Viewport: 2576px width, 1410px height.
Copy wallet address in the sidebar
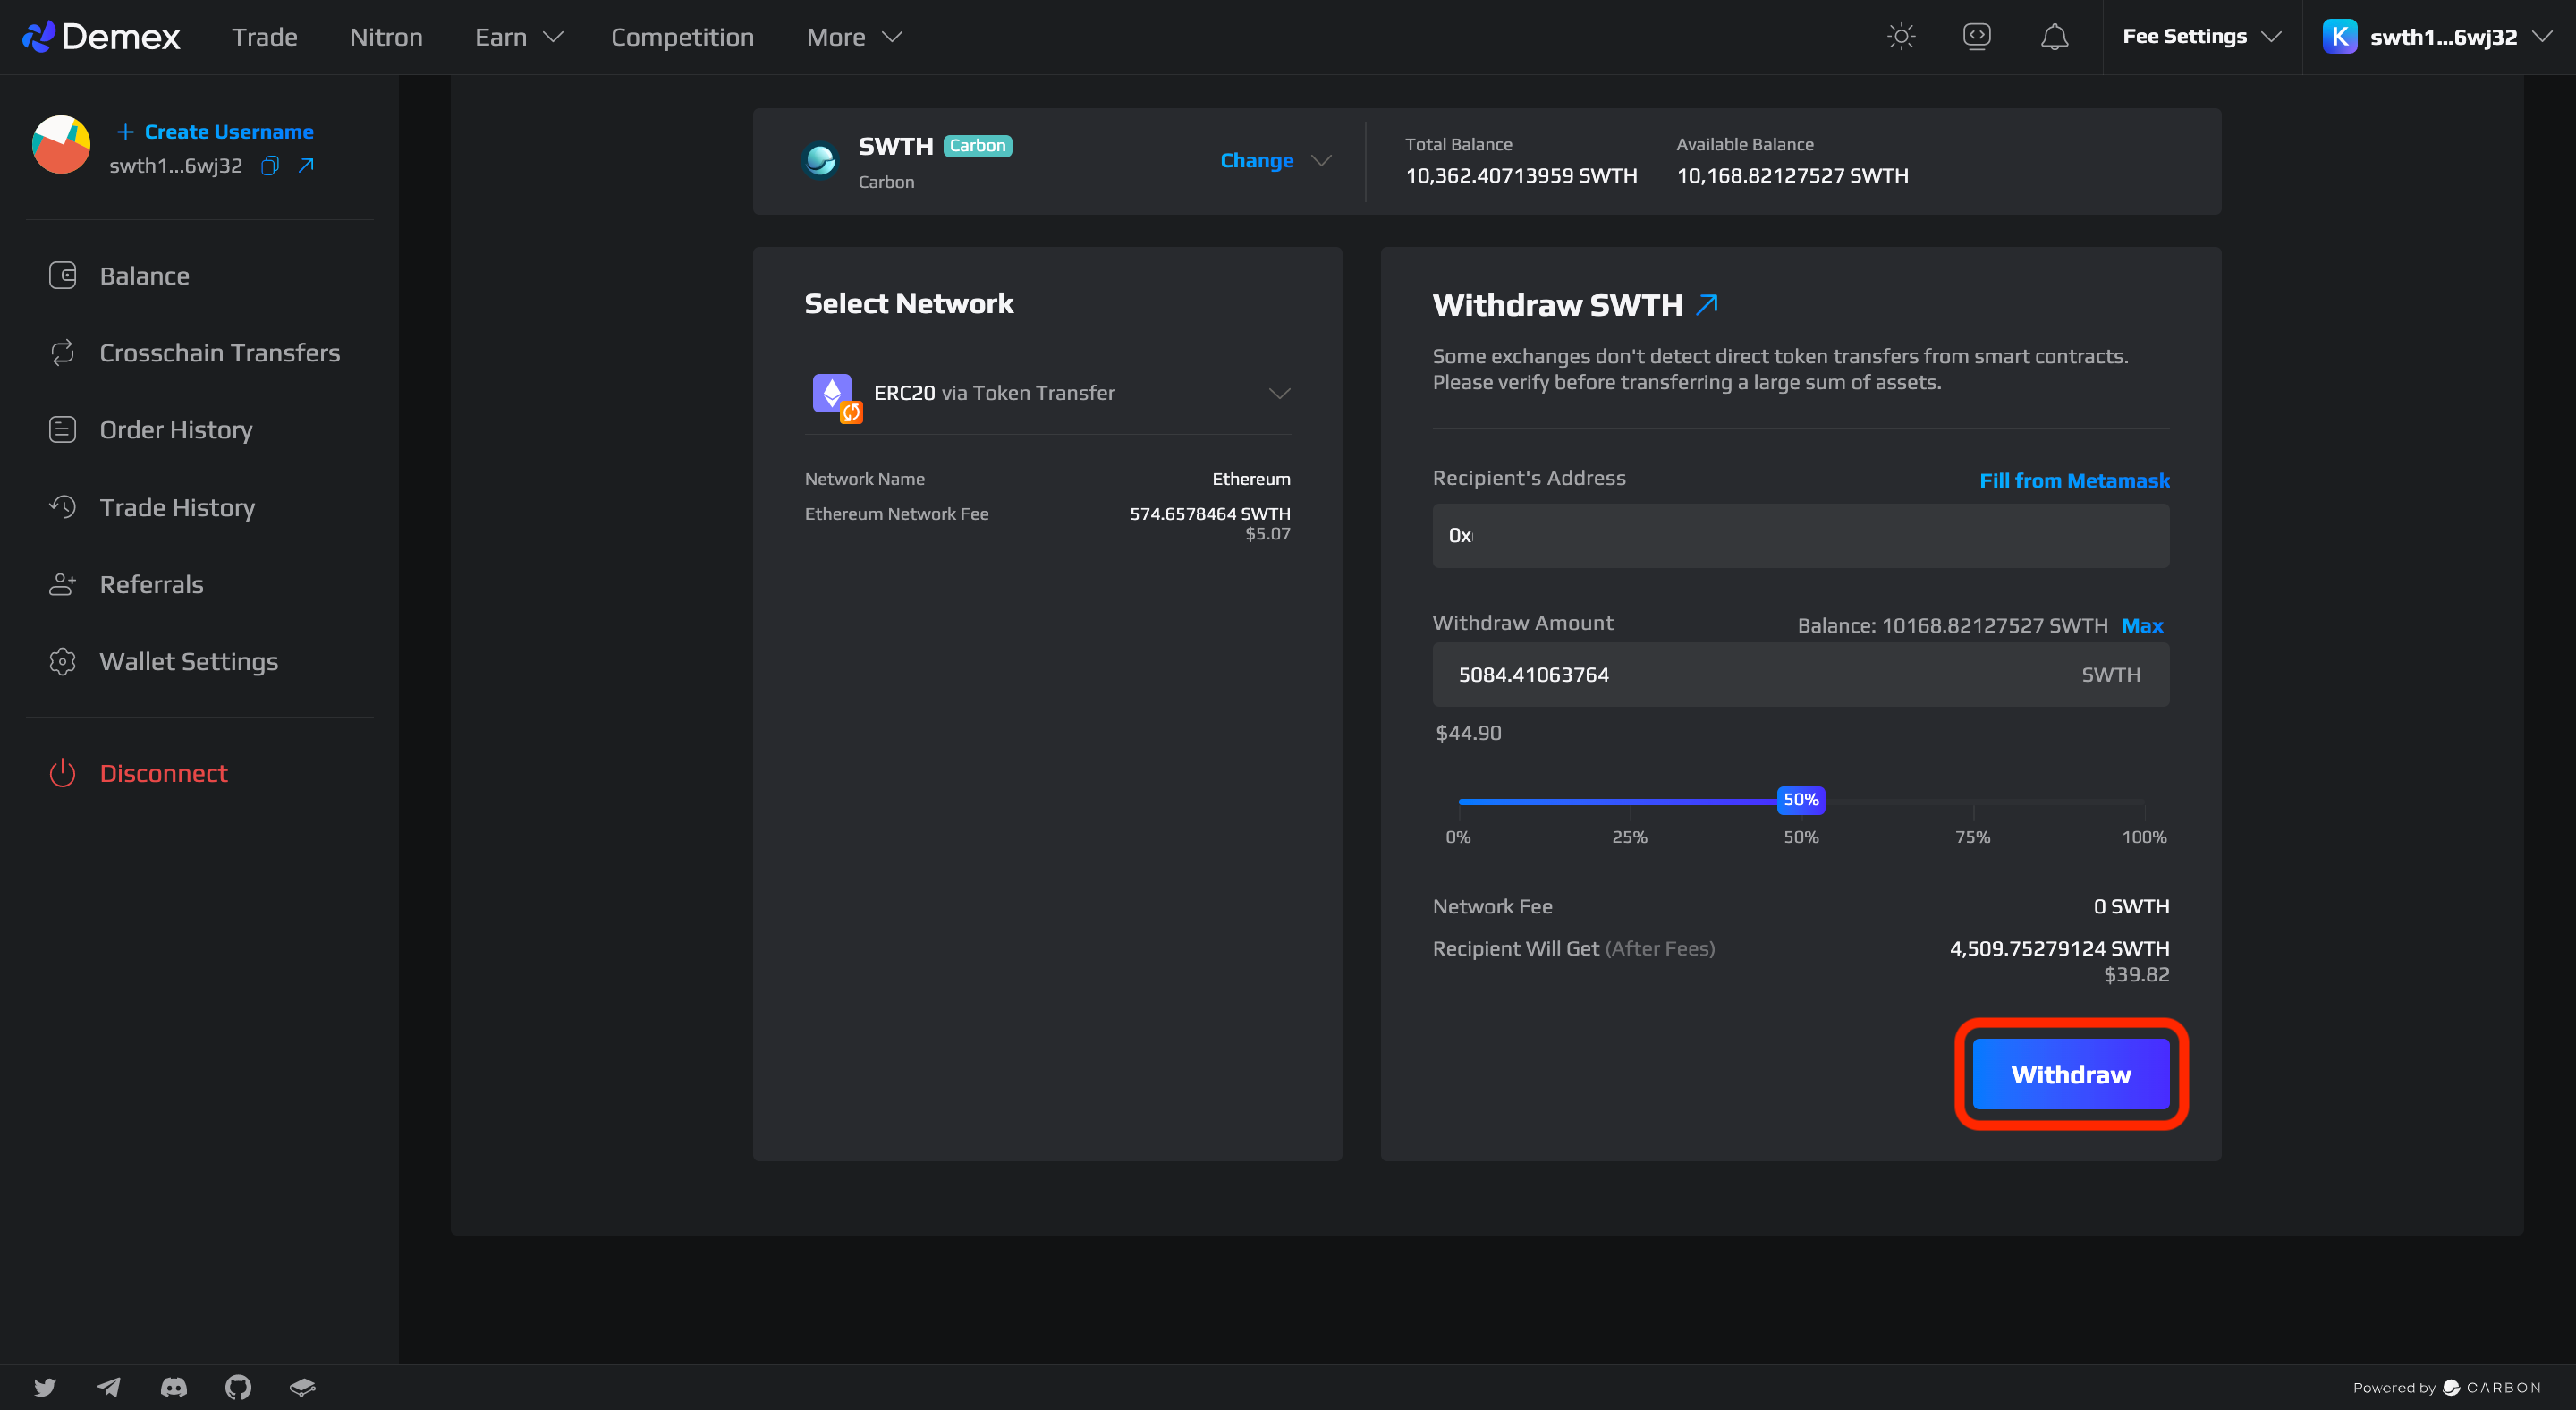click(270, 165)
